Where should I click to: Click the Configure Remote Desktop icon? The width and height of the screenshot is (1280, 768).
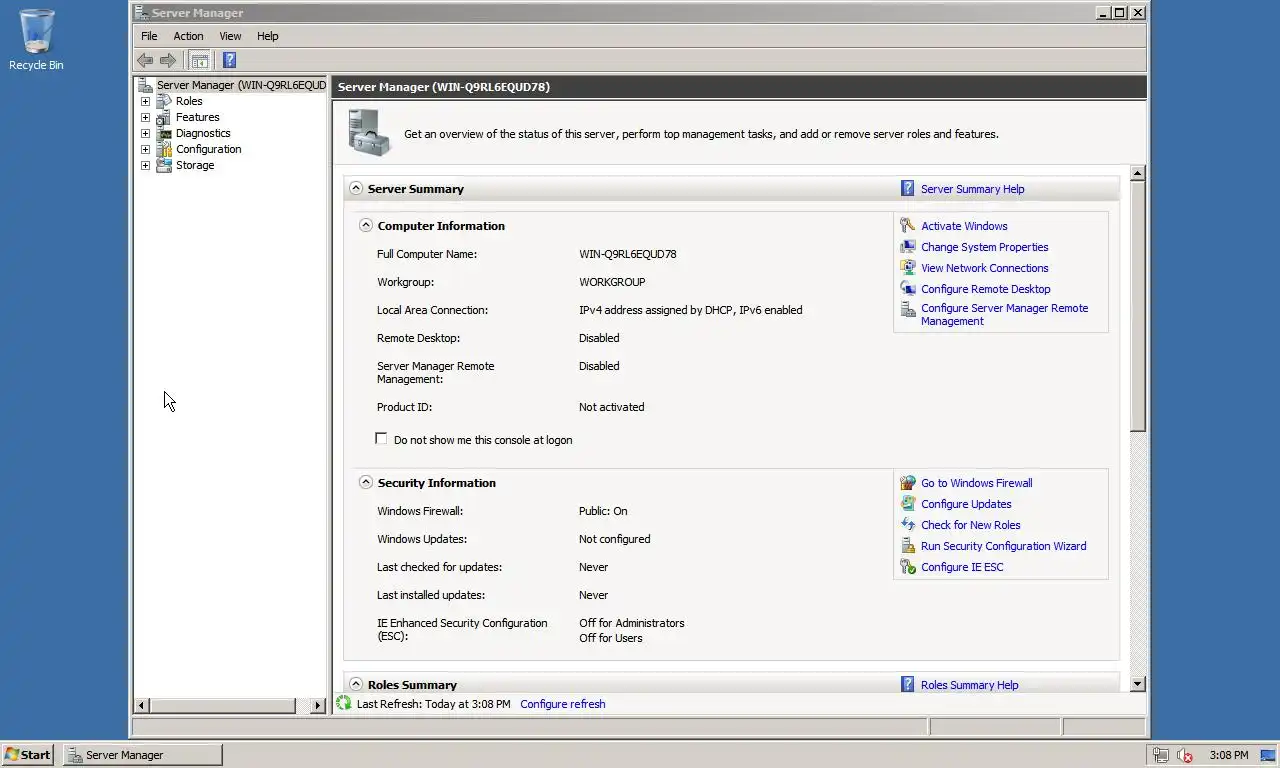click(907, 289)
